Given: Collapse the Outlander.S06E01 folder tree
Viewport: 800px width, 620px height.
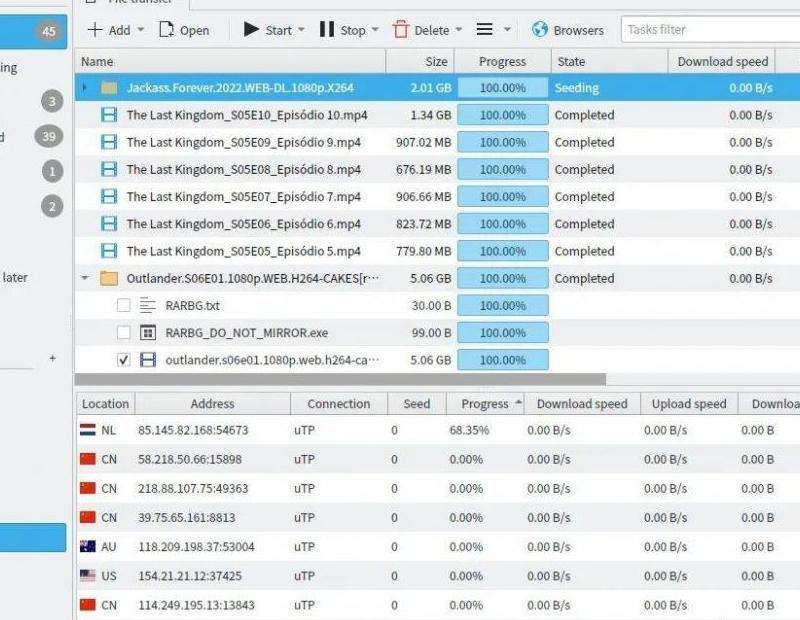Looking at the screenshot, I should tap(85, 279).
